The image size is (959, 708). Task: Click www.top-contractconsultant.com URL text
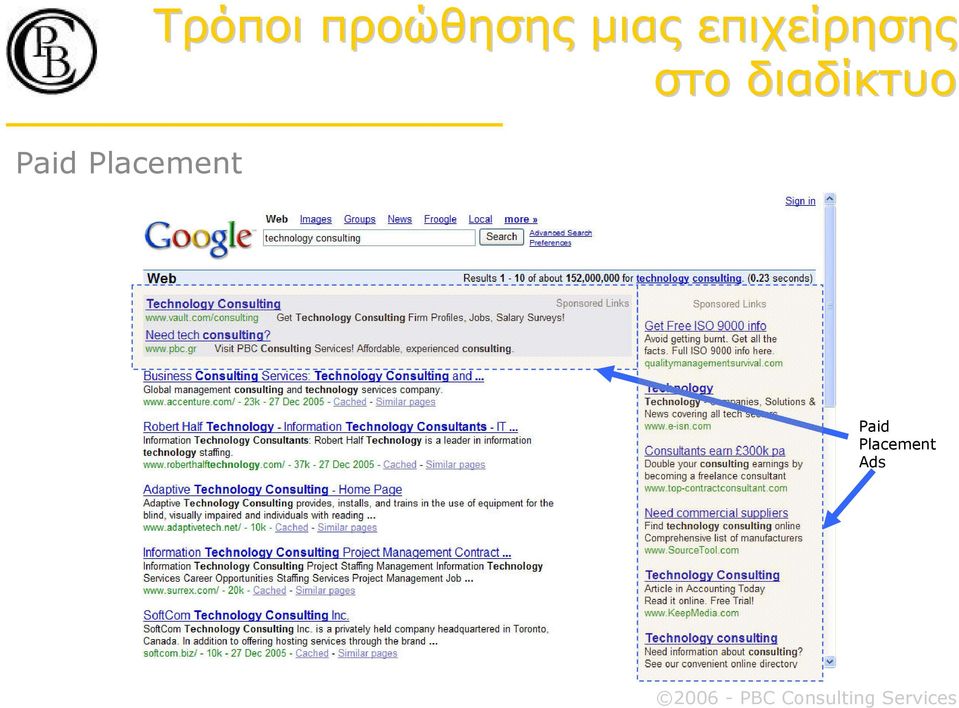pos(716,489)
